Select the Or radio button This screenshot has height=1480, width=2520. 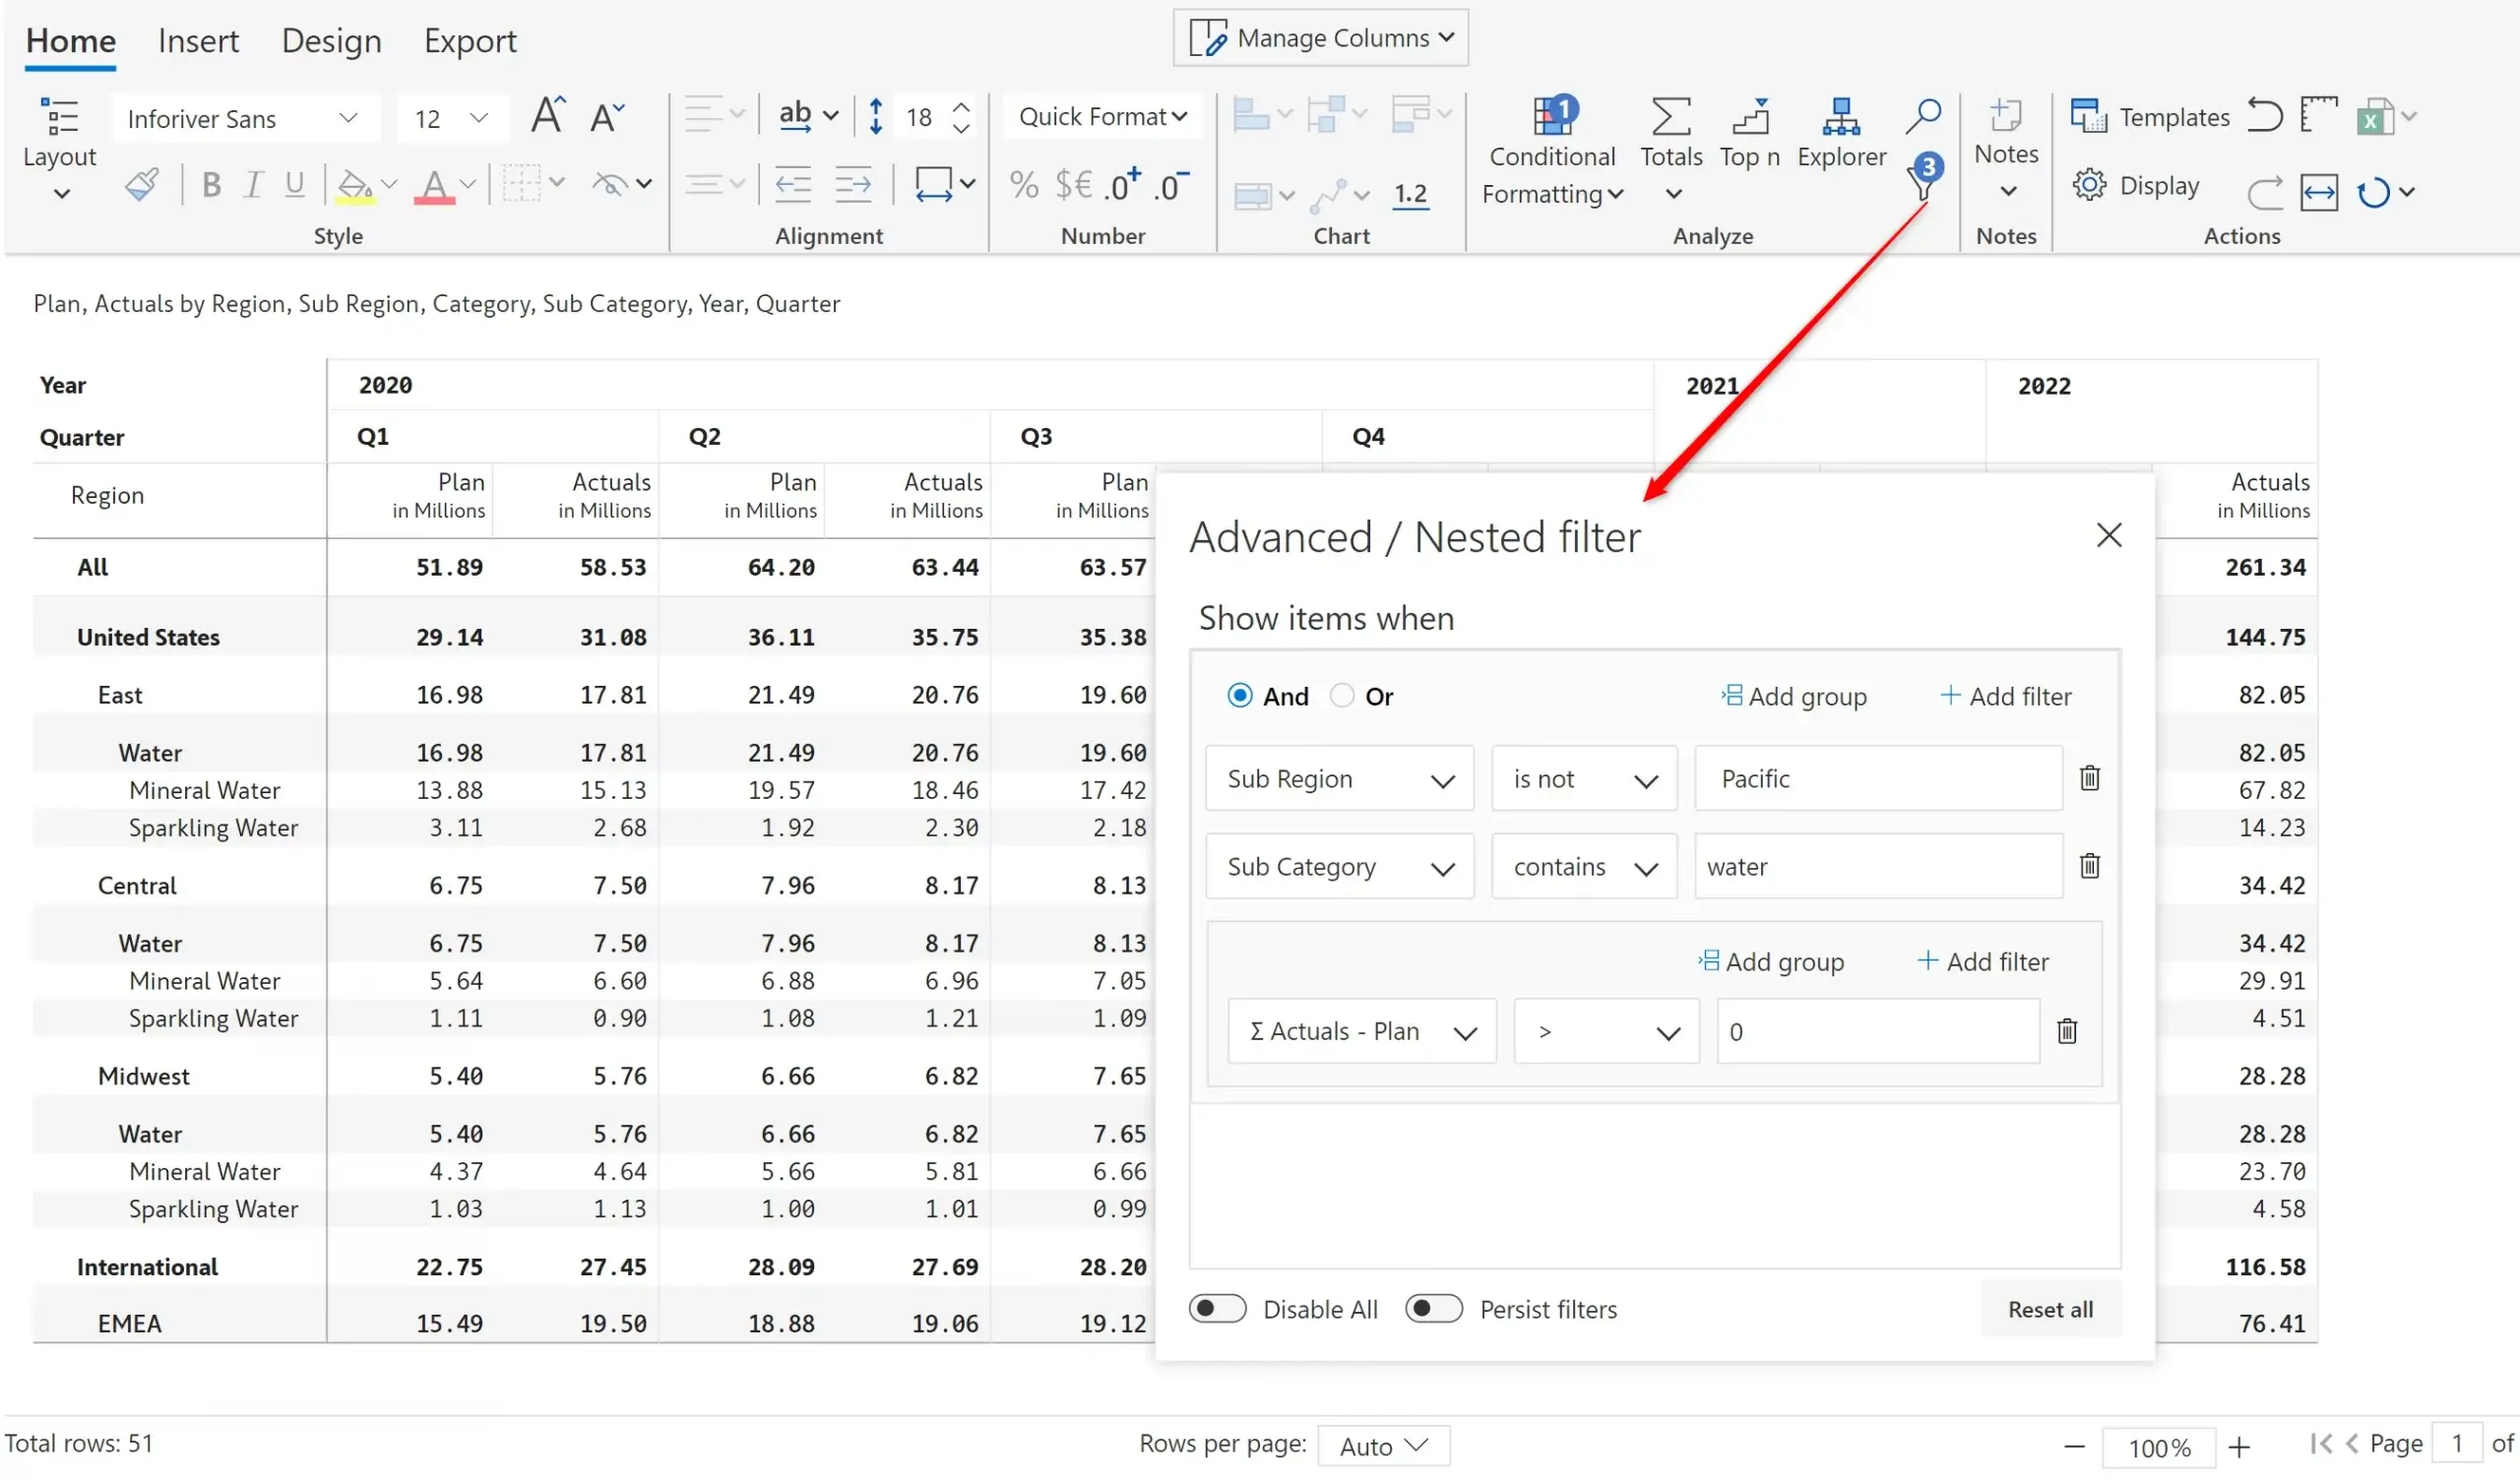point(1340,695)
